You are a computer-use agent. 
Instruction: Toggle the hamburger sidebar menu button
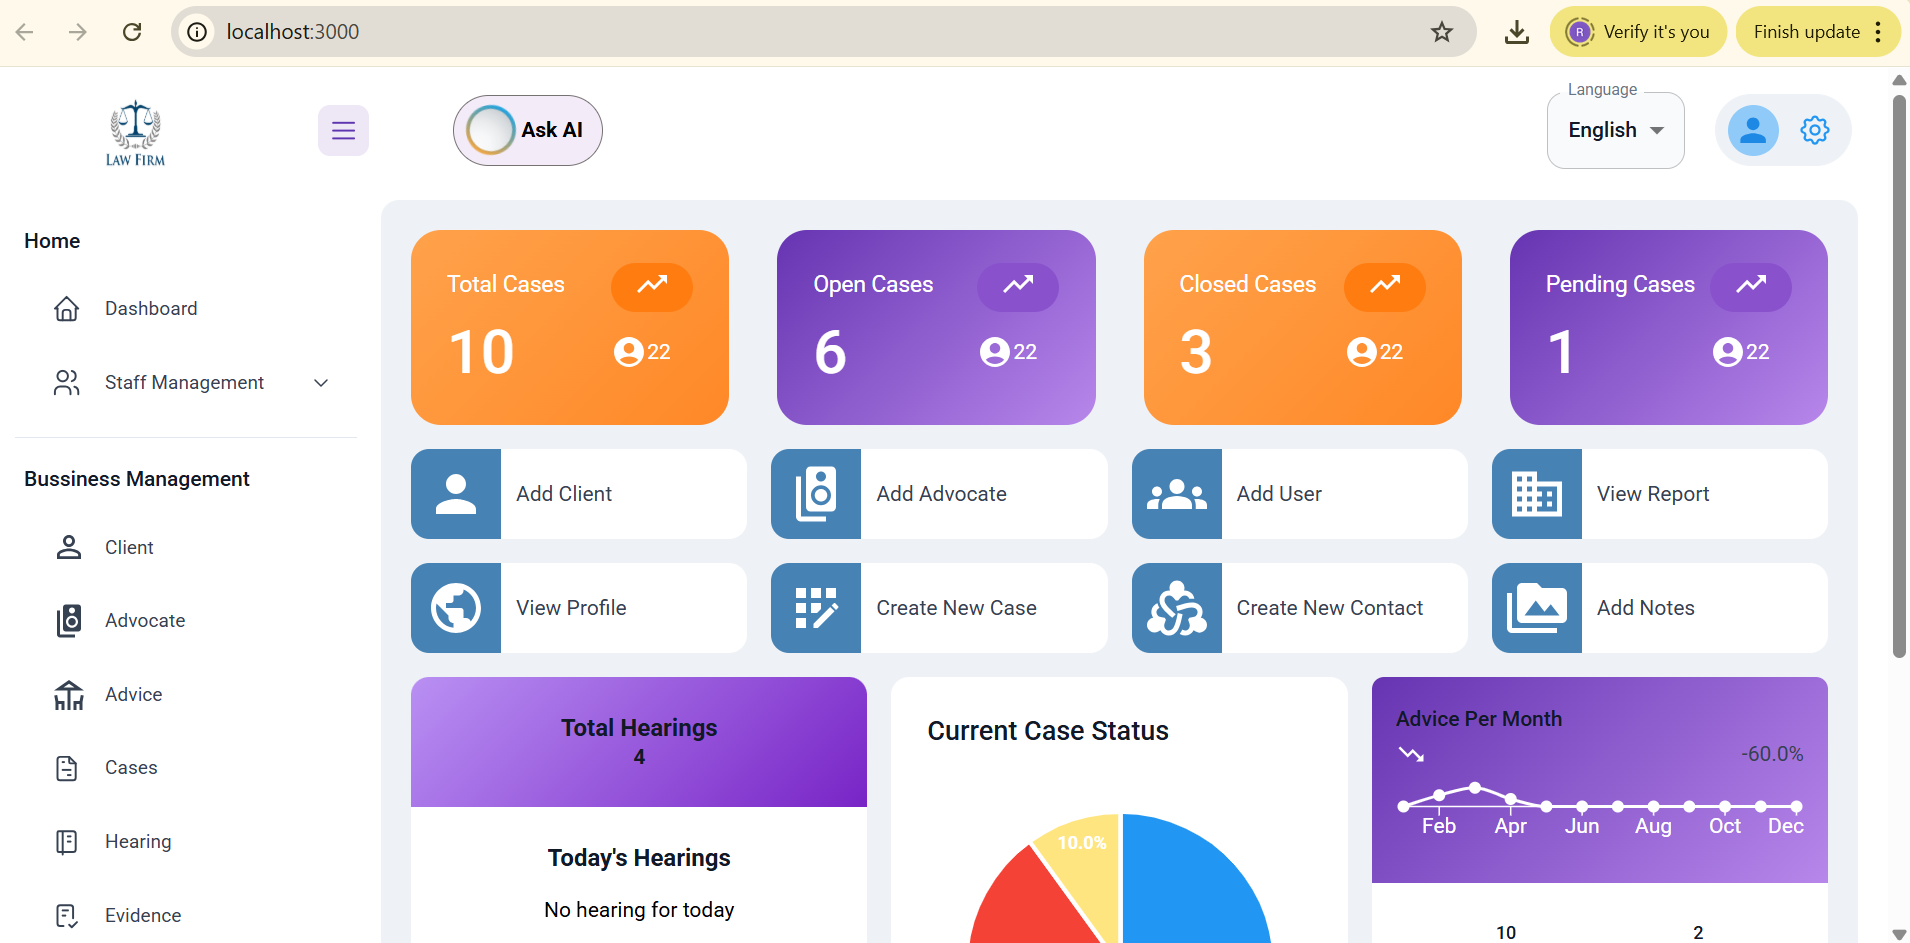[x=343, y=131]
